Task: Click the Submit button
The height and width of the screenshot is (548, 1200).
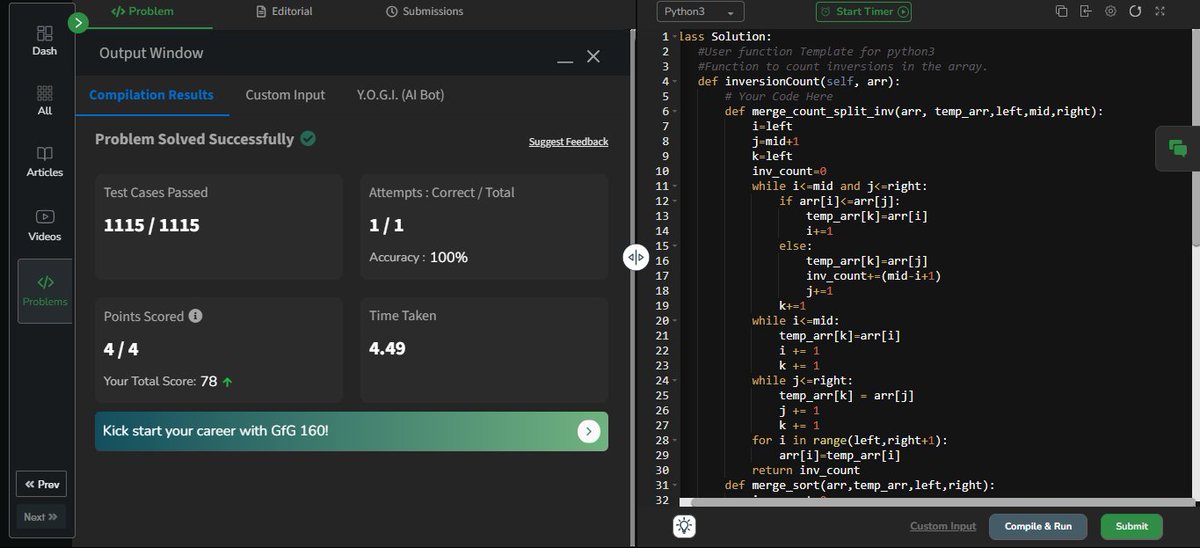Action: coord(1131,526)
